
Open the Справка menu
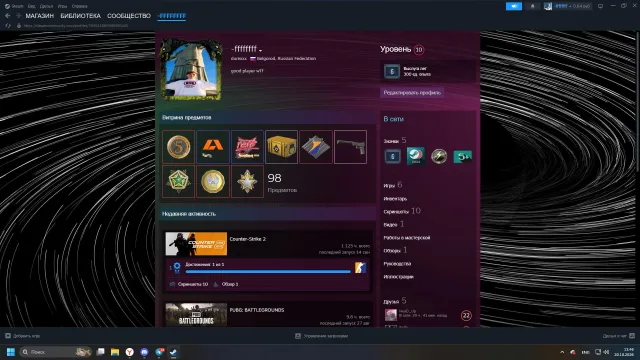click(79, 6)
